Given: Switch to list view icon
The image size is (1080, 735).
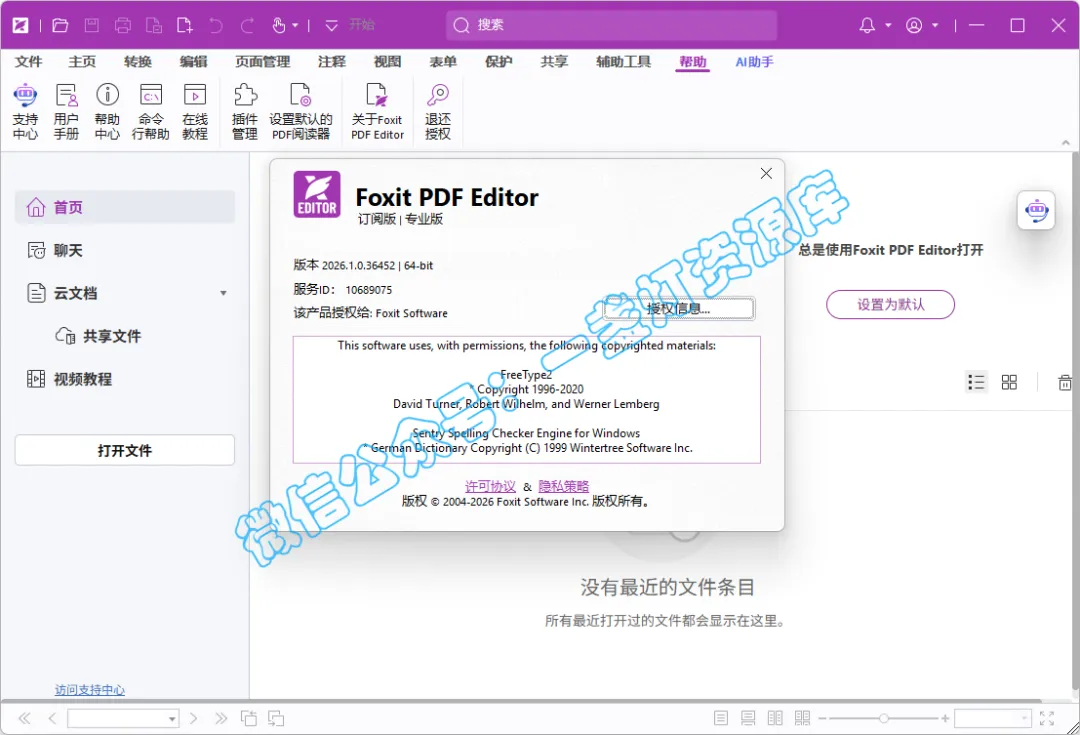Looking at the screenshot, I should 976,382.
